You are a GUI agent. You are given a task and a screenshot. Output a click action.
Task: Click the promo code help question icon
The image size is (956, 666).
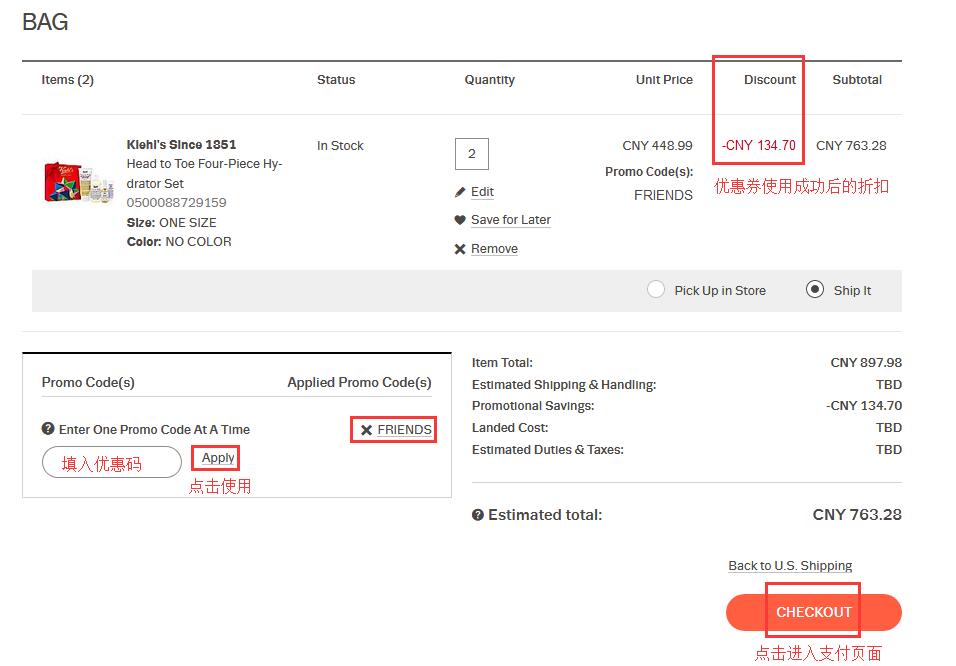[x=48, y=429]
